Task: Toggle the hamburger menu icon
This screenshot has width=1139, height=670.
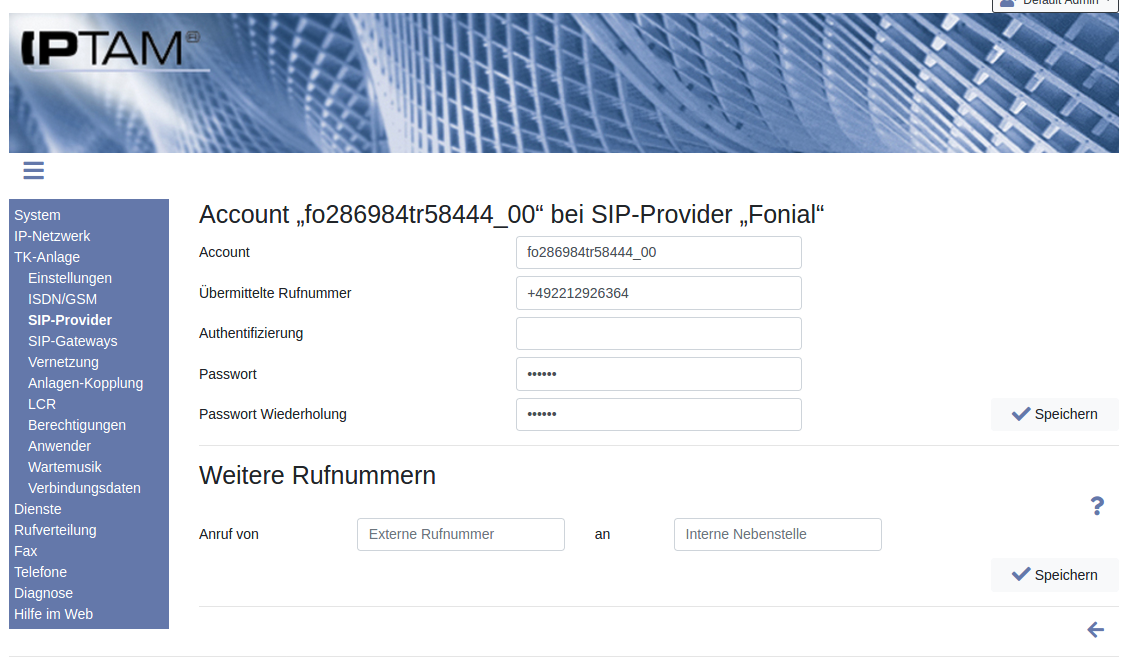Action: [x=33, y=171]
